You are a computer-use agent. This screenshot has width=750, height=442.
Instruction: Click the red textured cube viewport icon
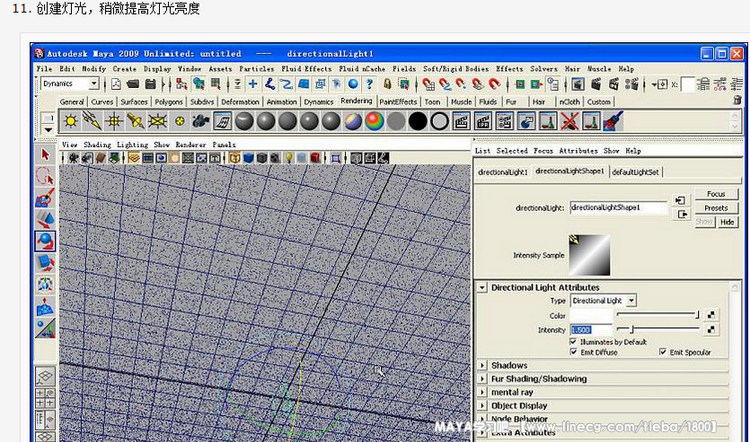pos(315,158)
